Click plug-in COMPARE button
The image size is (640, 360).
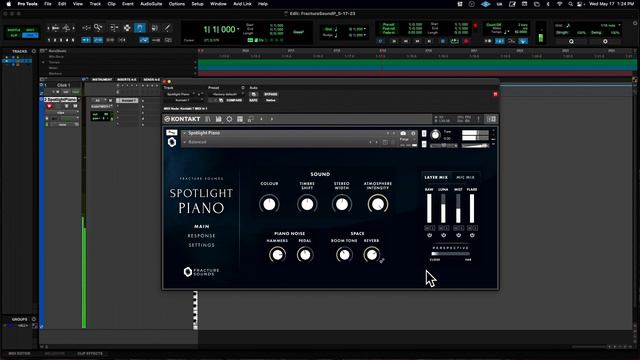click(x=234, y=100)
